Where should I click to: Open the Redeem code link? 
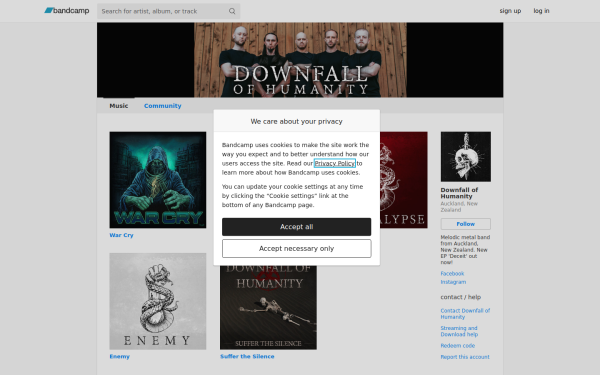(458, 346)
